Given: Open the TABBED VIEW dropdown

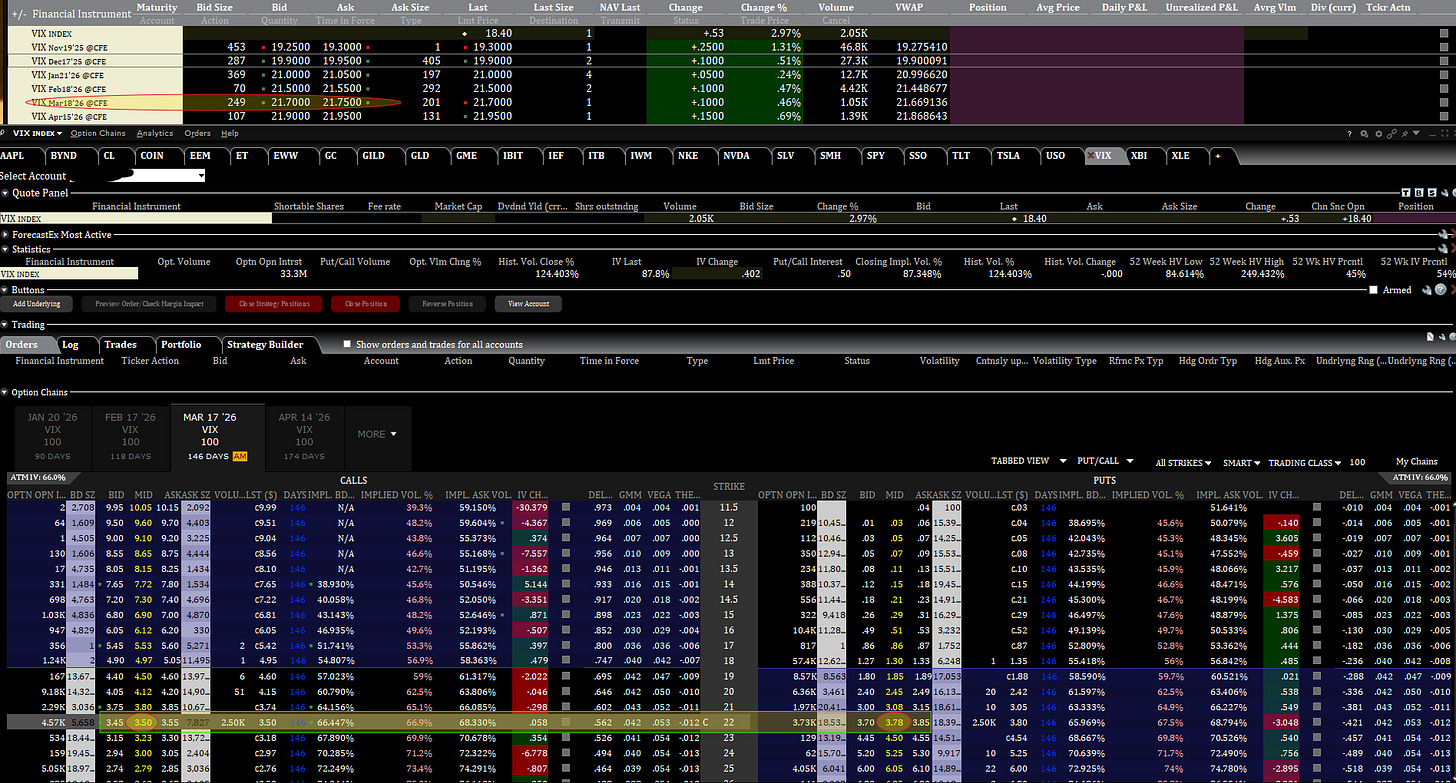Looking at the screenshot, I should (1028, 461).
